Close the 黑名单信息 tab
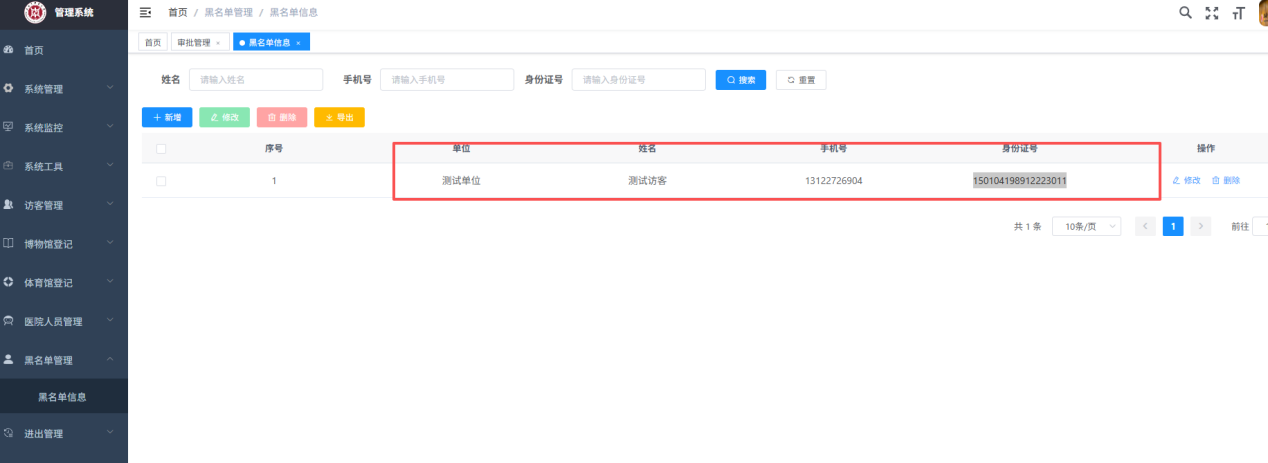1268x463 pixels. pyautogui.click(x=298, y=43)
